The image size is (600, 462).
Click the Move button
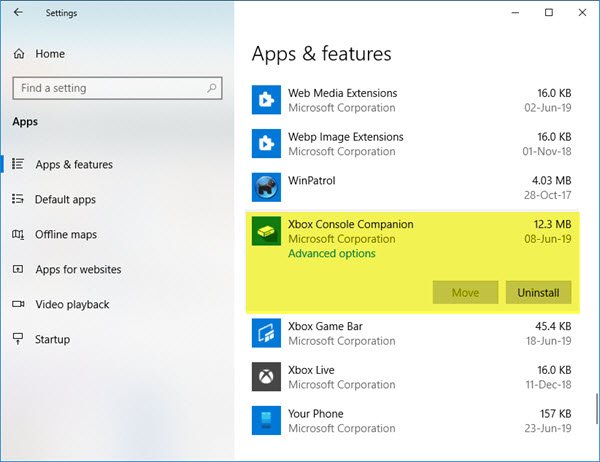(465, 292)
